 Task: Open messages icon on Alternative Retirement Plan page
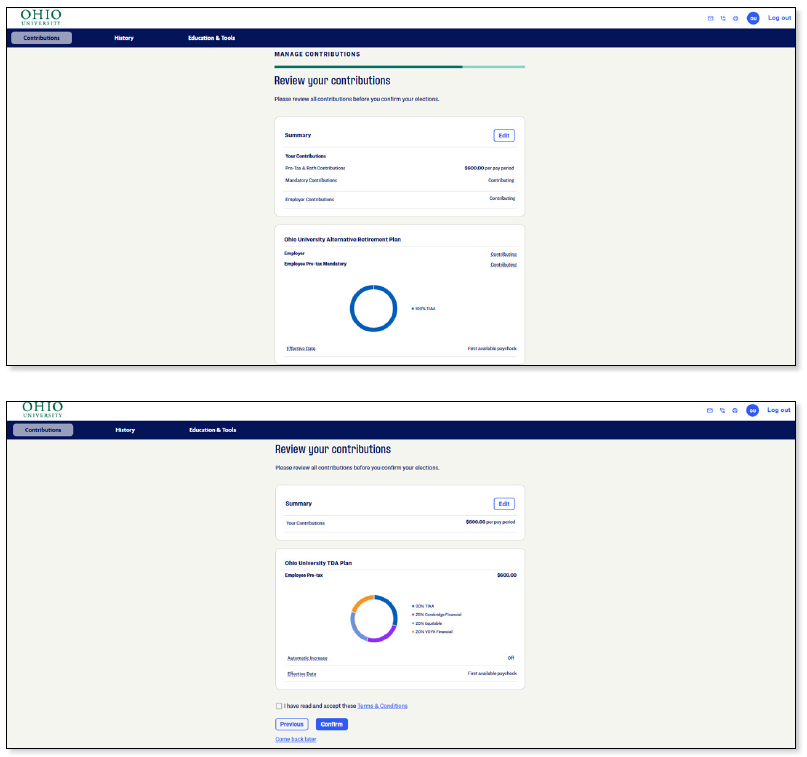click(x=710, y=18)
